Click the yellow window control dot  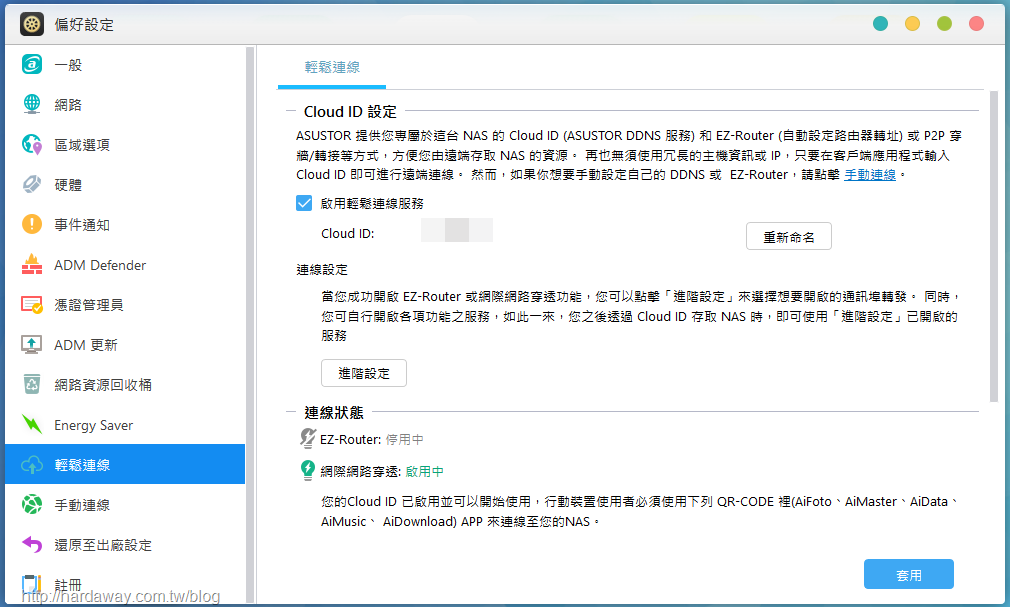point(912,24)
